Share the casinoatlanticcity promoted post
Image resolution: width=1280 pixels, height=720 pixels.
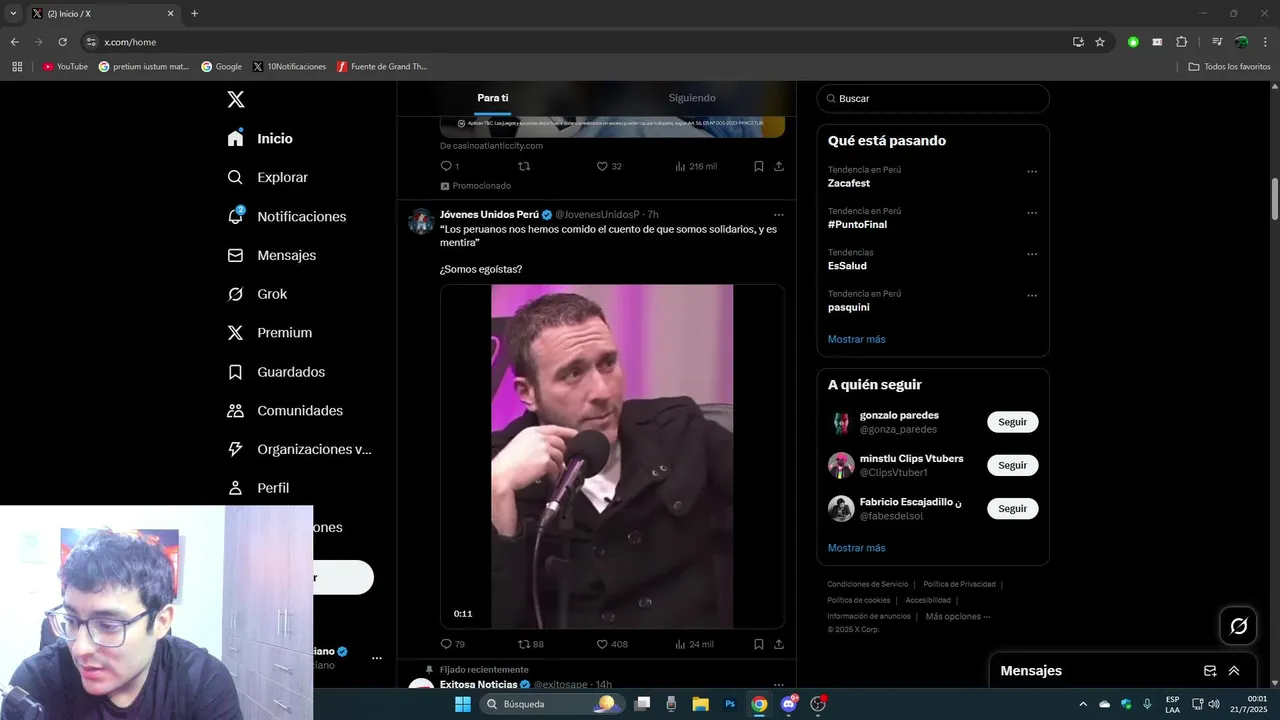pos(779,166)
